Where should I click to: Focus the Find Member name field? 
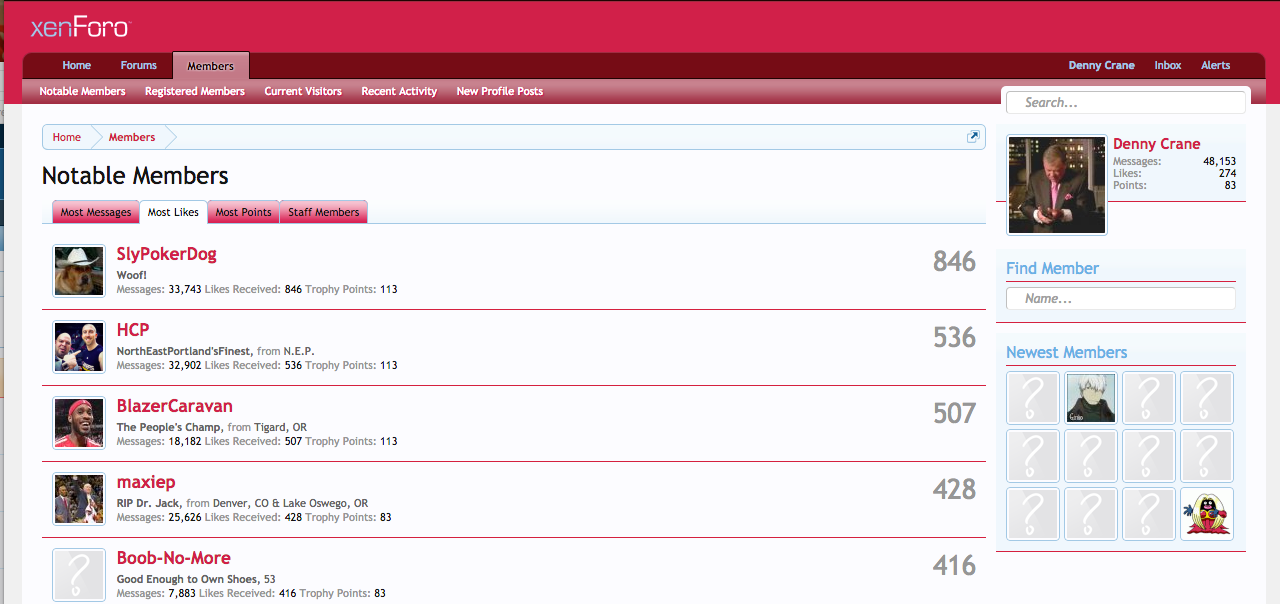pyautogui.click(x=1122, y=299)
